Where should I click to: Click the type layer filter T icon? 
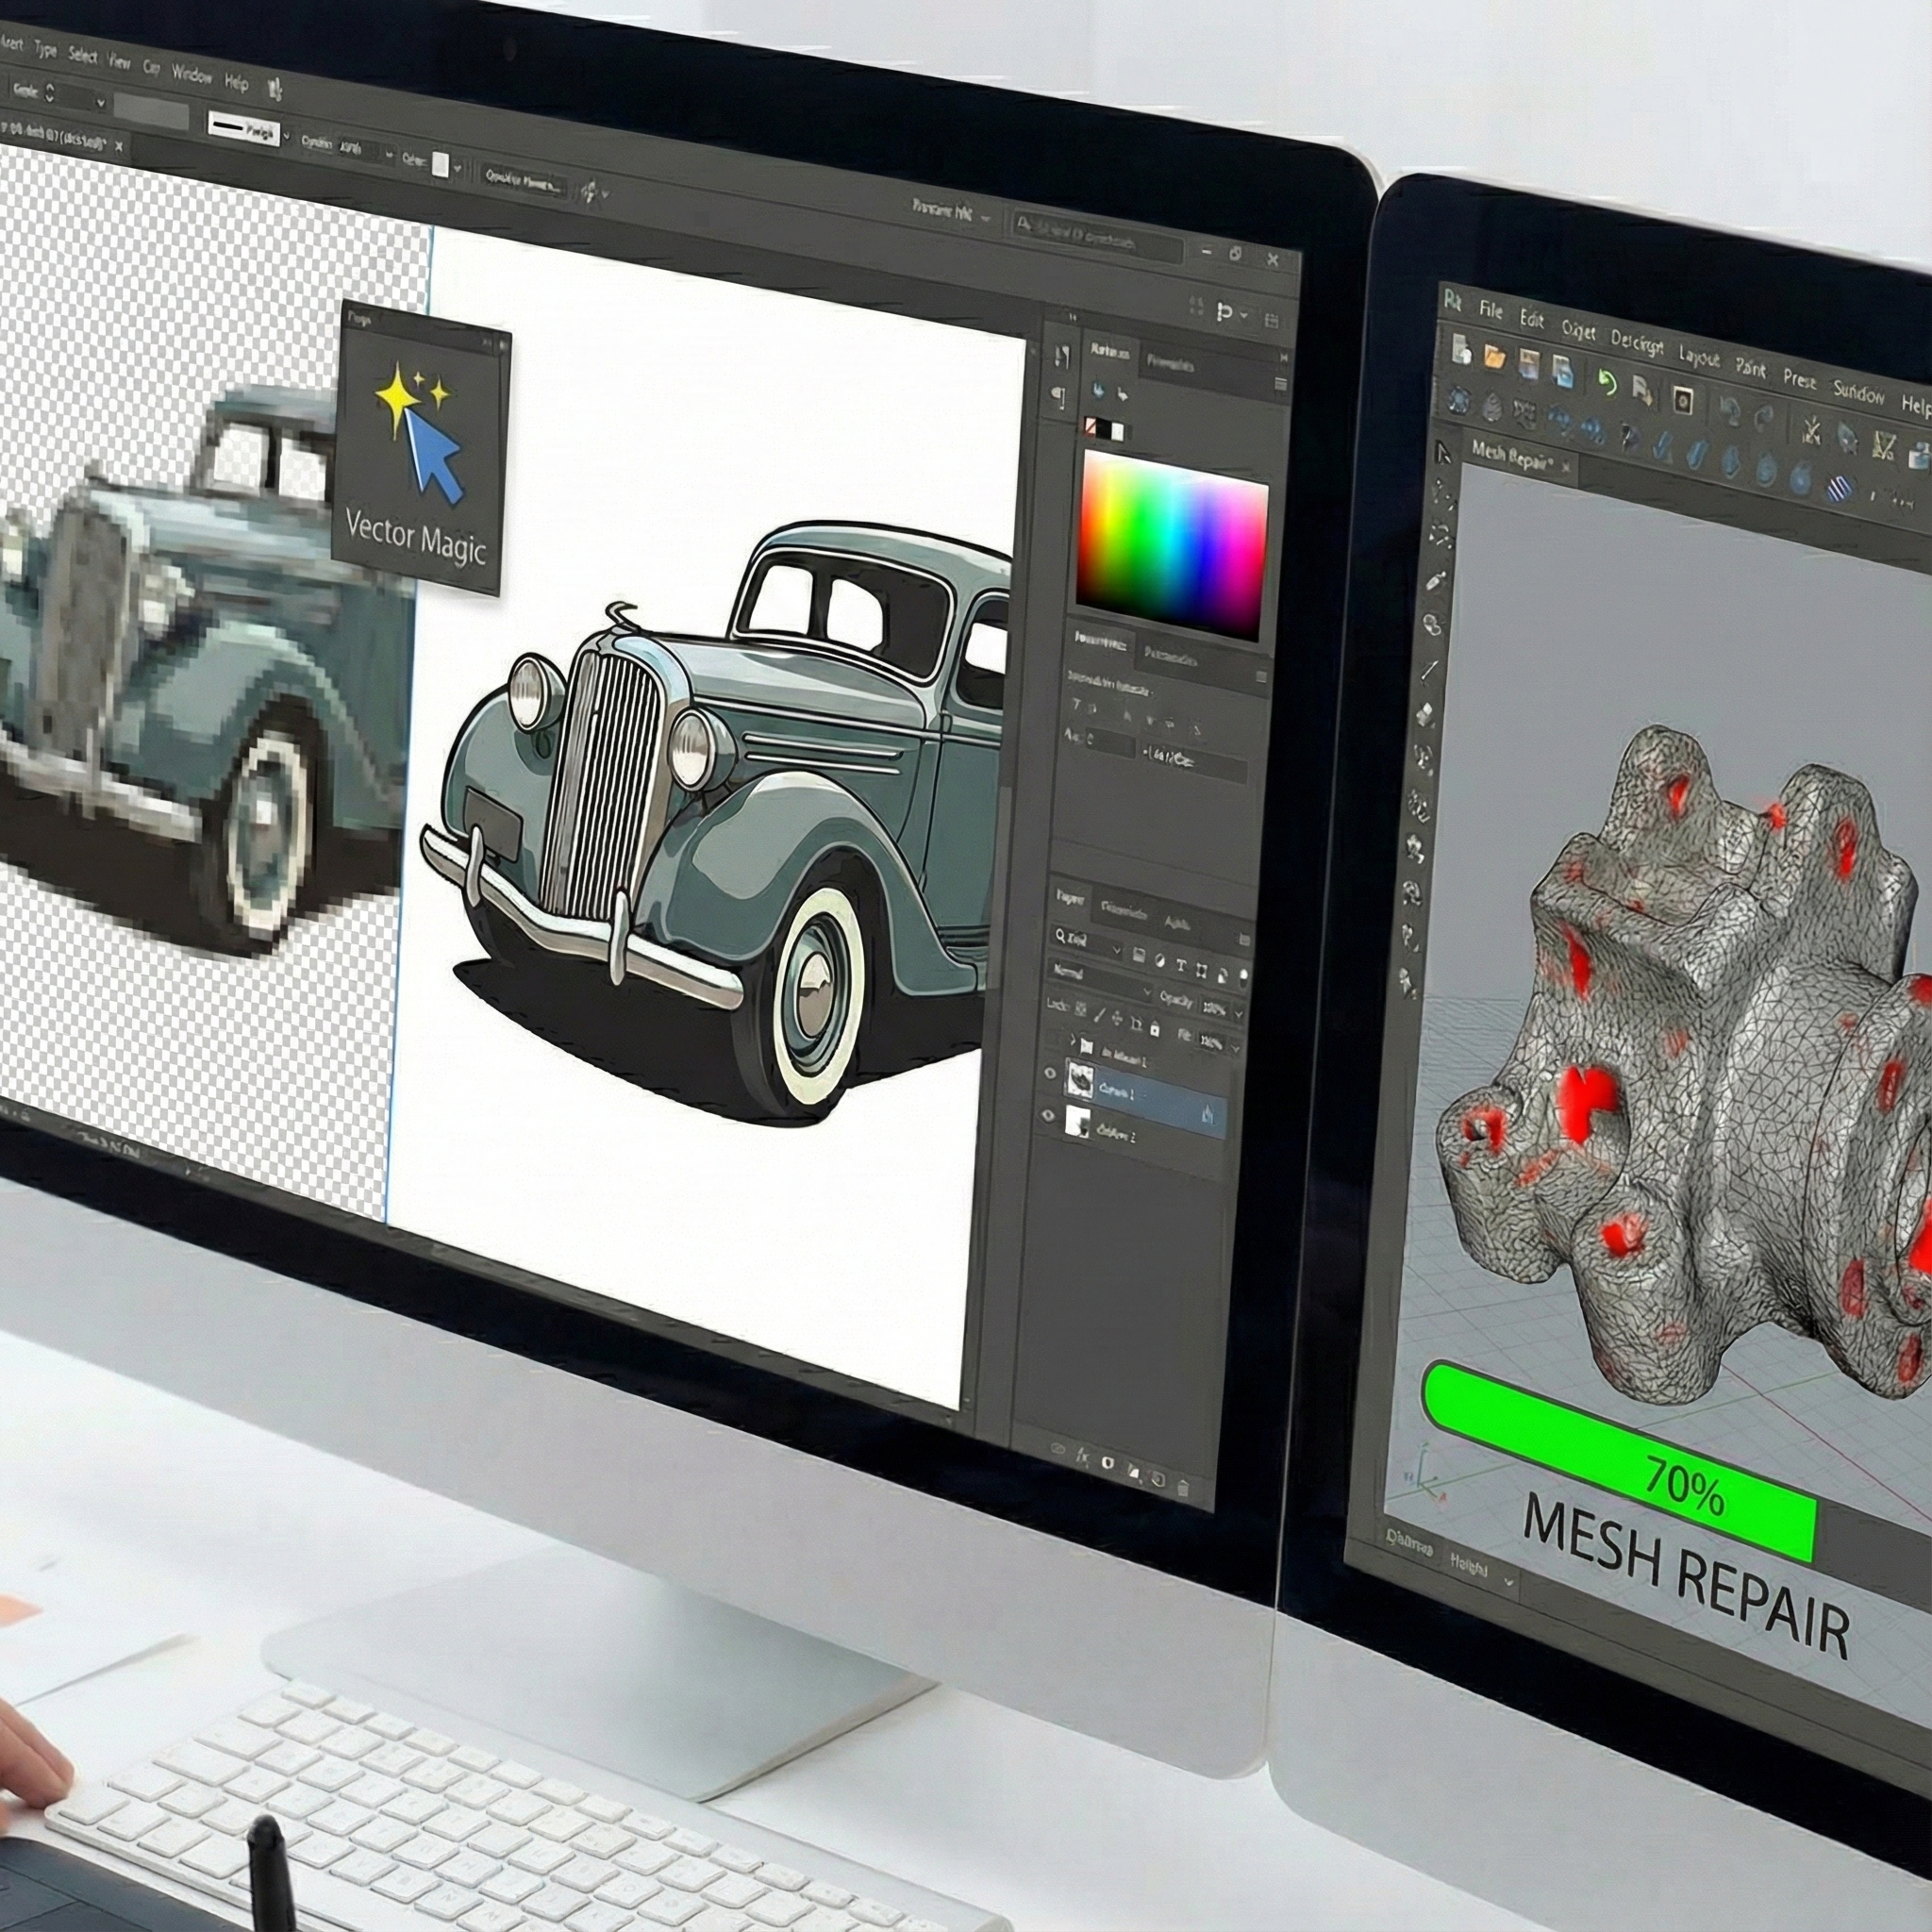[1181, 966]
